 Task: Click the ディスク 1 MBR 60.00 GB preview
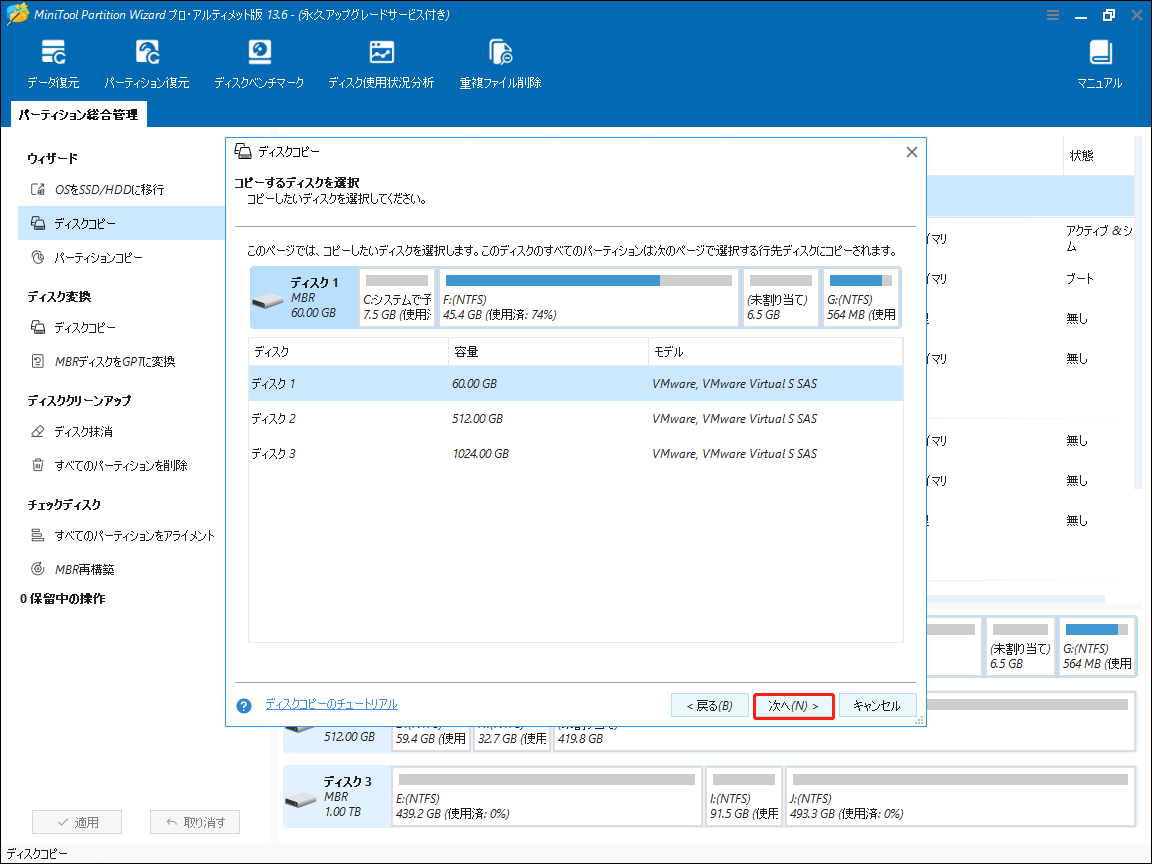point(304,298)
